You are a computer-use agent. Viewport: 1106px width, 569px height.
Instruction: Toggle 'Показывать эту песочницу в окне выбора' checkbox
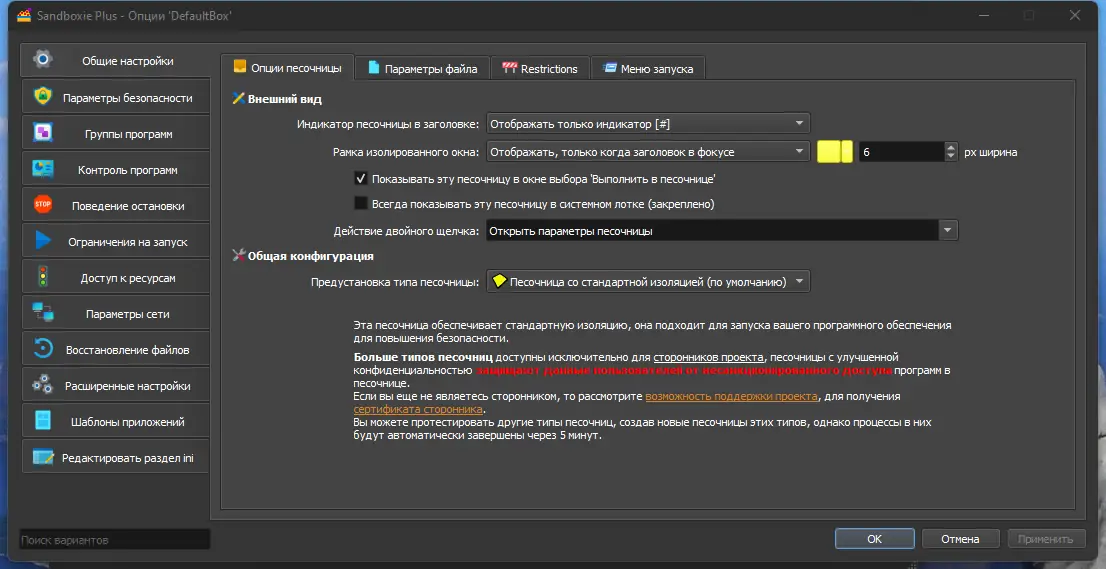(360, 178)
